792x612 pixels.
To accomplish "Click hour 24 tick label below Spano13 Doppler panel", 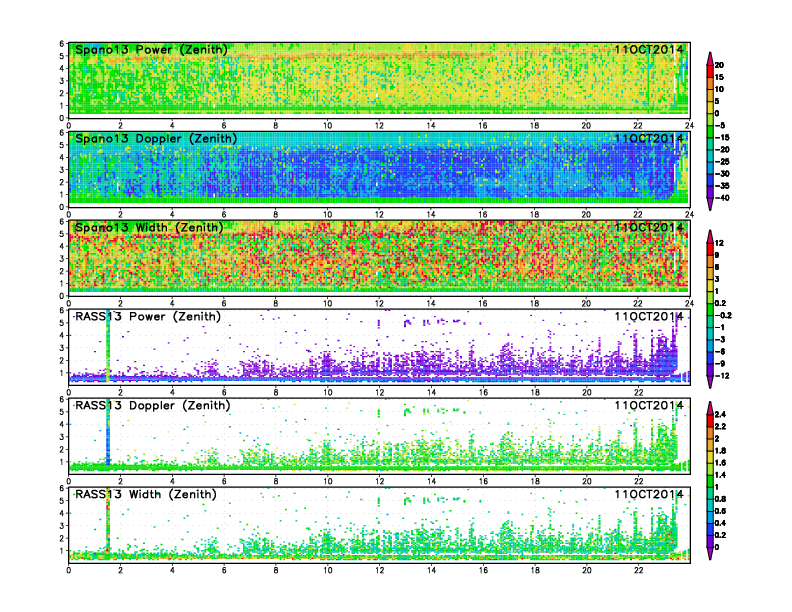I will click(x=689, y=214).
